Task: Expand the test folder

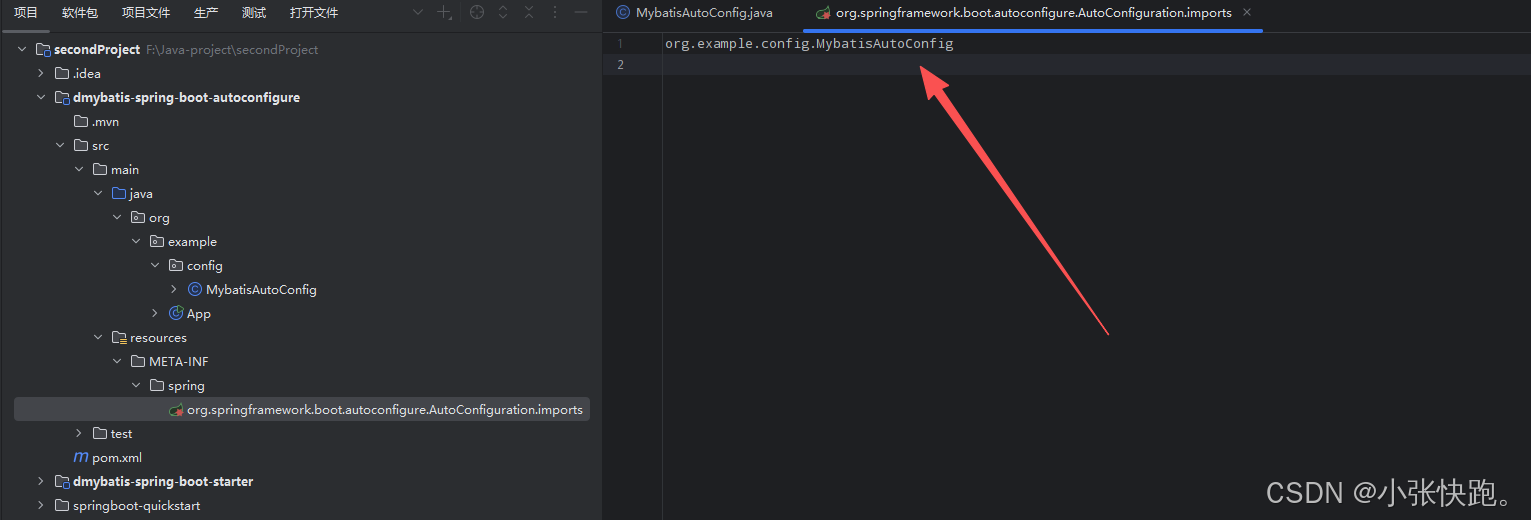Action: point(79,433)
